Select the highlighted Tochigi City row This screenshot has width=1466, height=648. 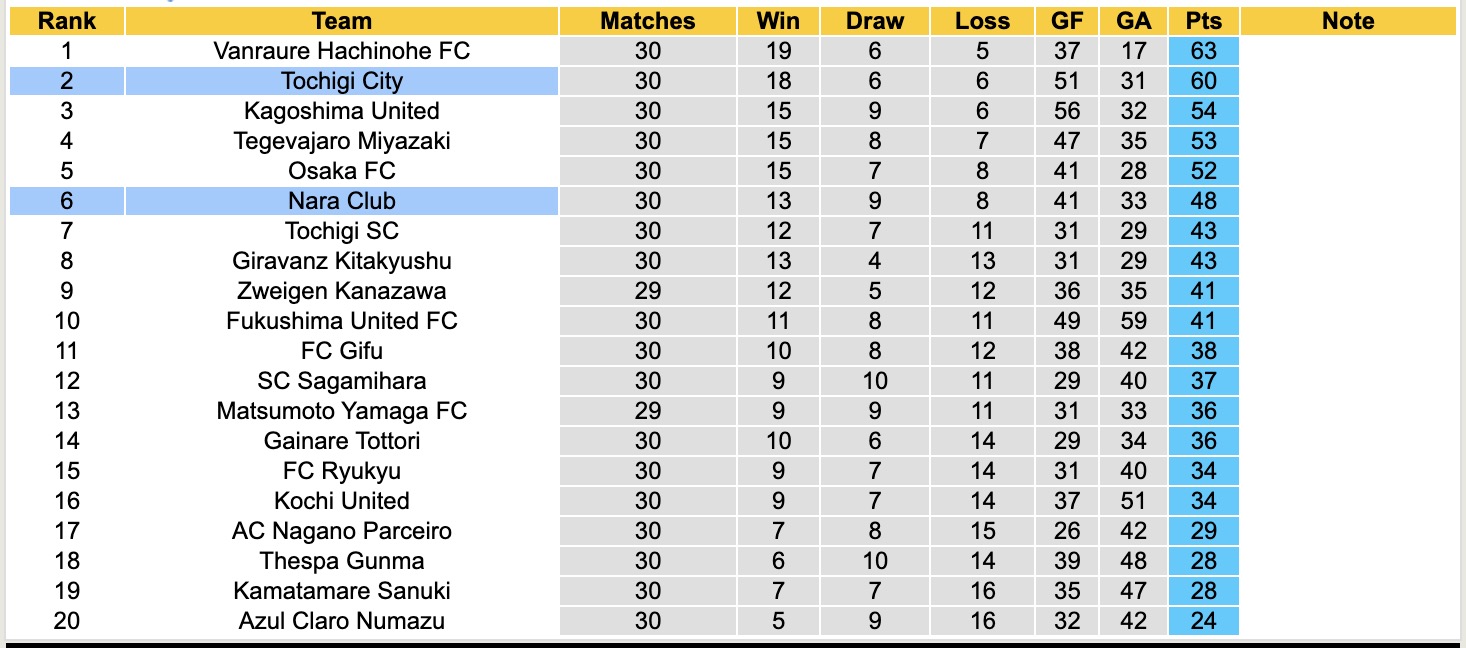point(341,81)
